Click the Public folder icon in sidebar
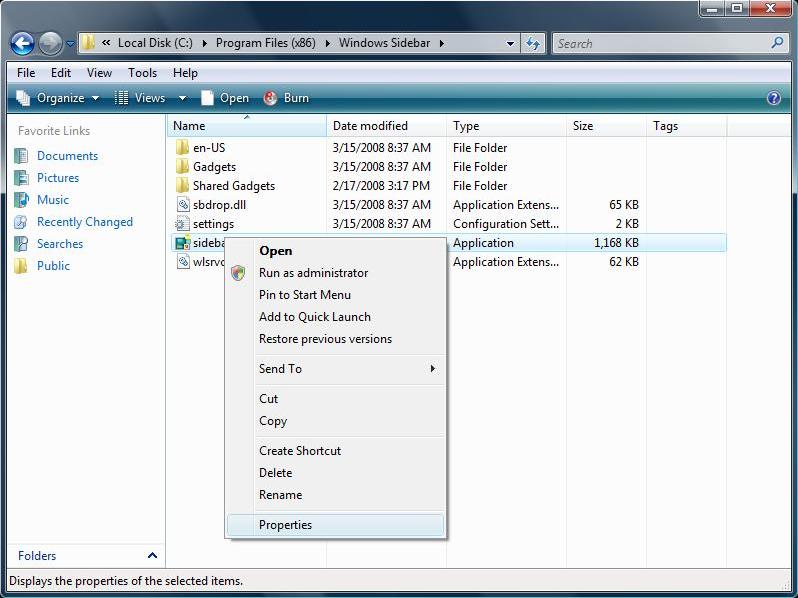The width and height of the screenshot is (798, 598). (x=21, y=266)
